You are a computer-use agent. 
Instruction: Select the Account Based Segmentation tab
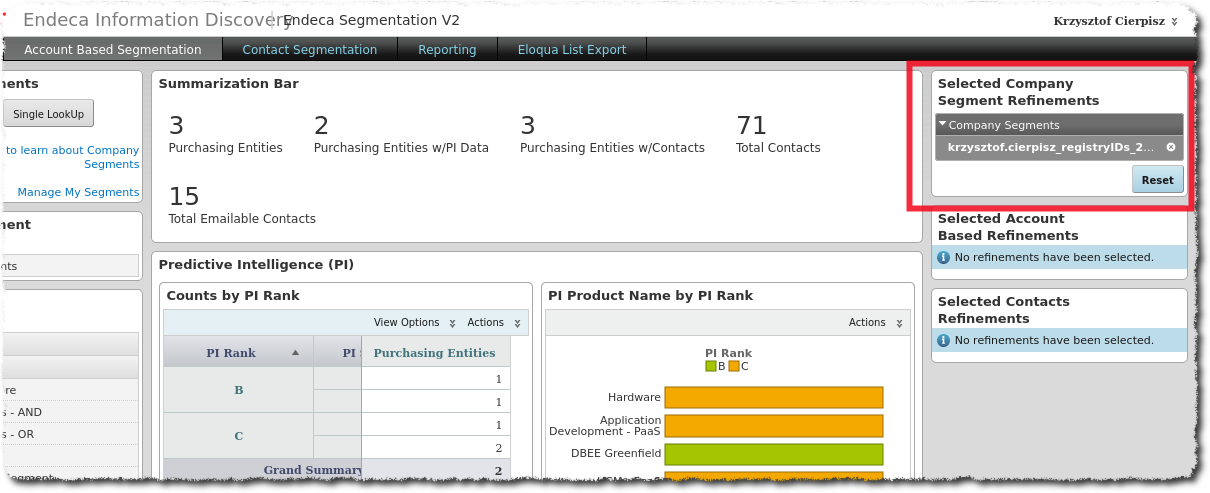pyautogui.click(x=112, y=50)
